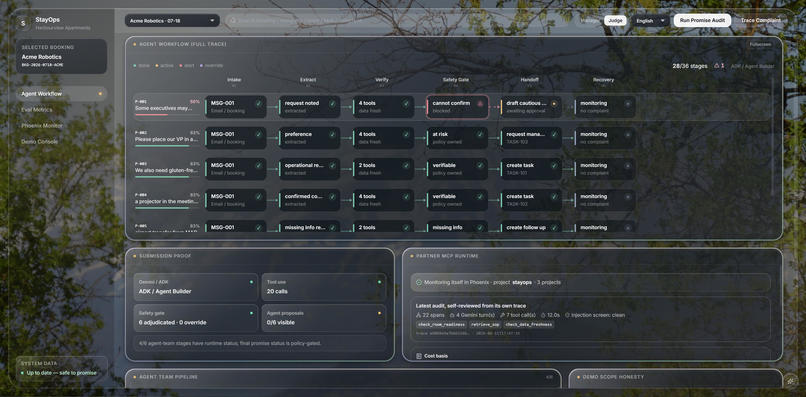Viewport: 806px width, 397px height.
Task: Open the English language dropdown
Action: 650,21
